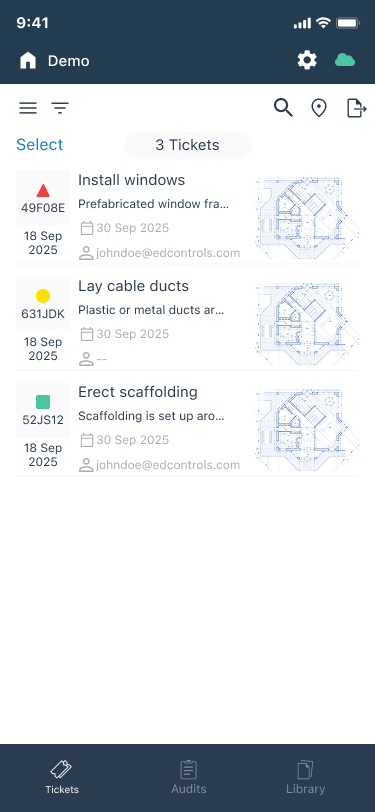Open floor plan thumbnail for Lay cable ducts
Screen dimensions: 375x812
click(x=307, y=324)
